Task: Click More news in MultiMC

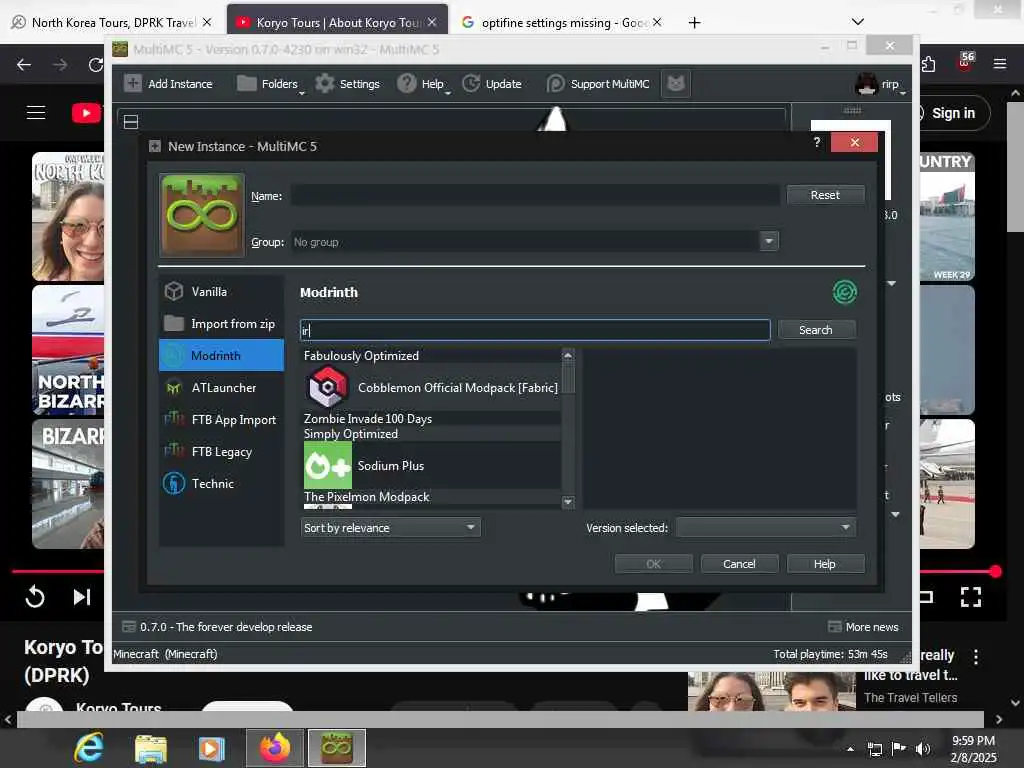Action: click(863, 627)
